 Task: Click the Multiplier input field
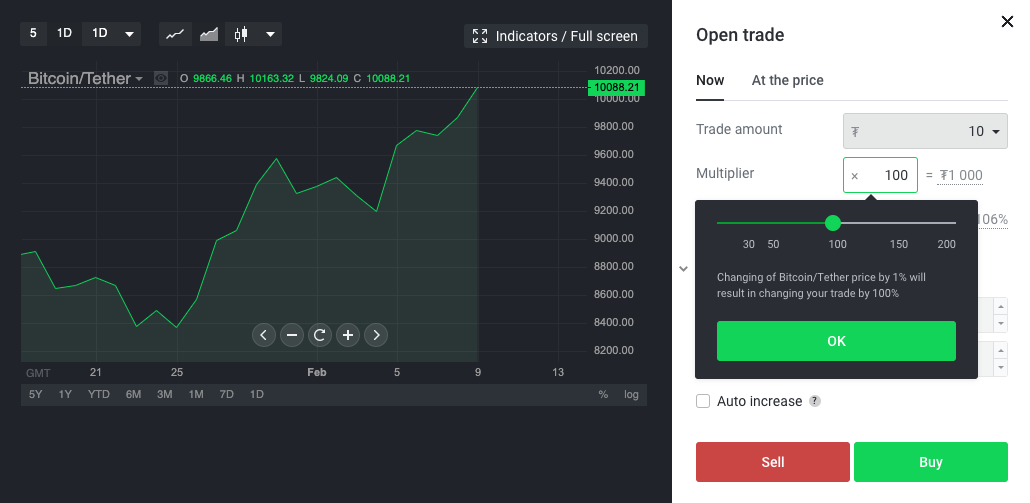(881, 175)
